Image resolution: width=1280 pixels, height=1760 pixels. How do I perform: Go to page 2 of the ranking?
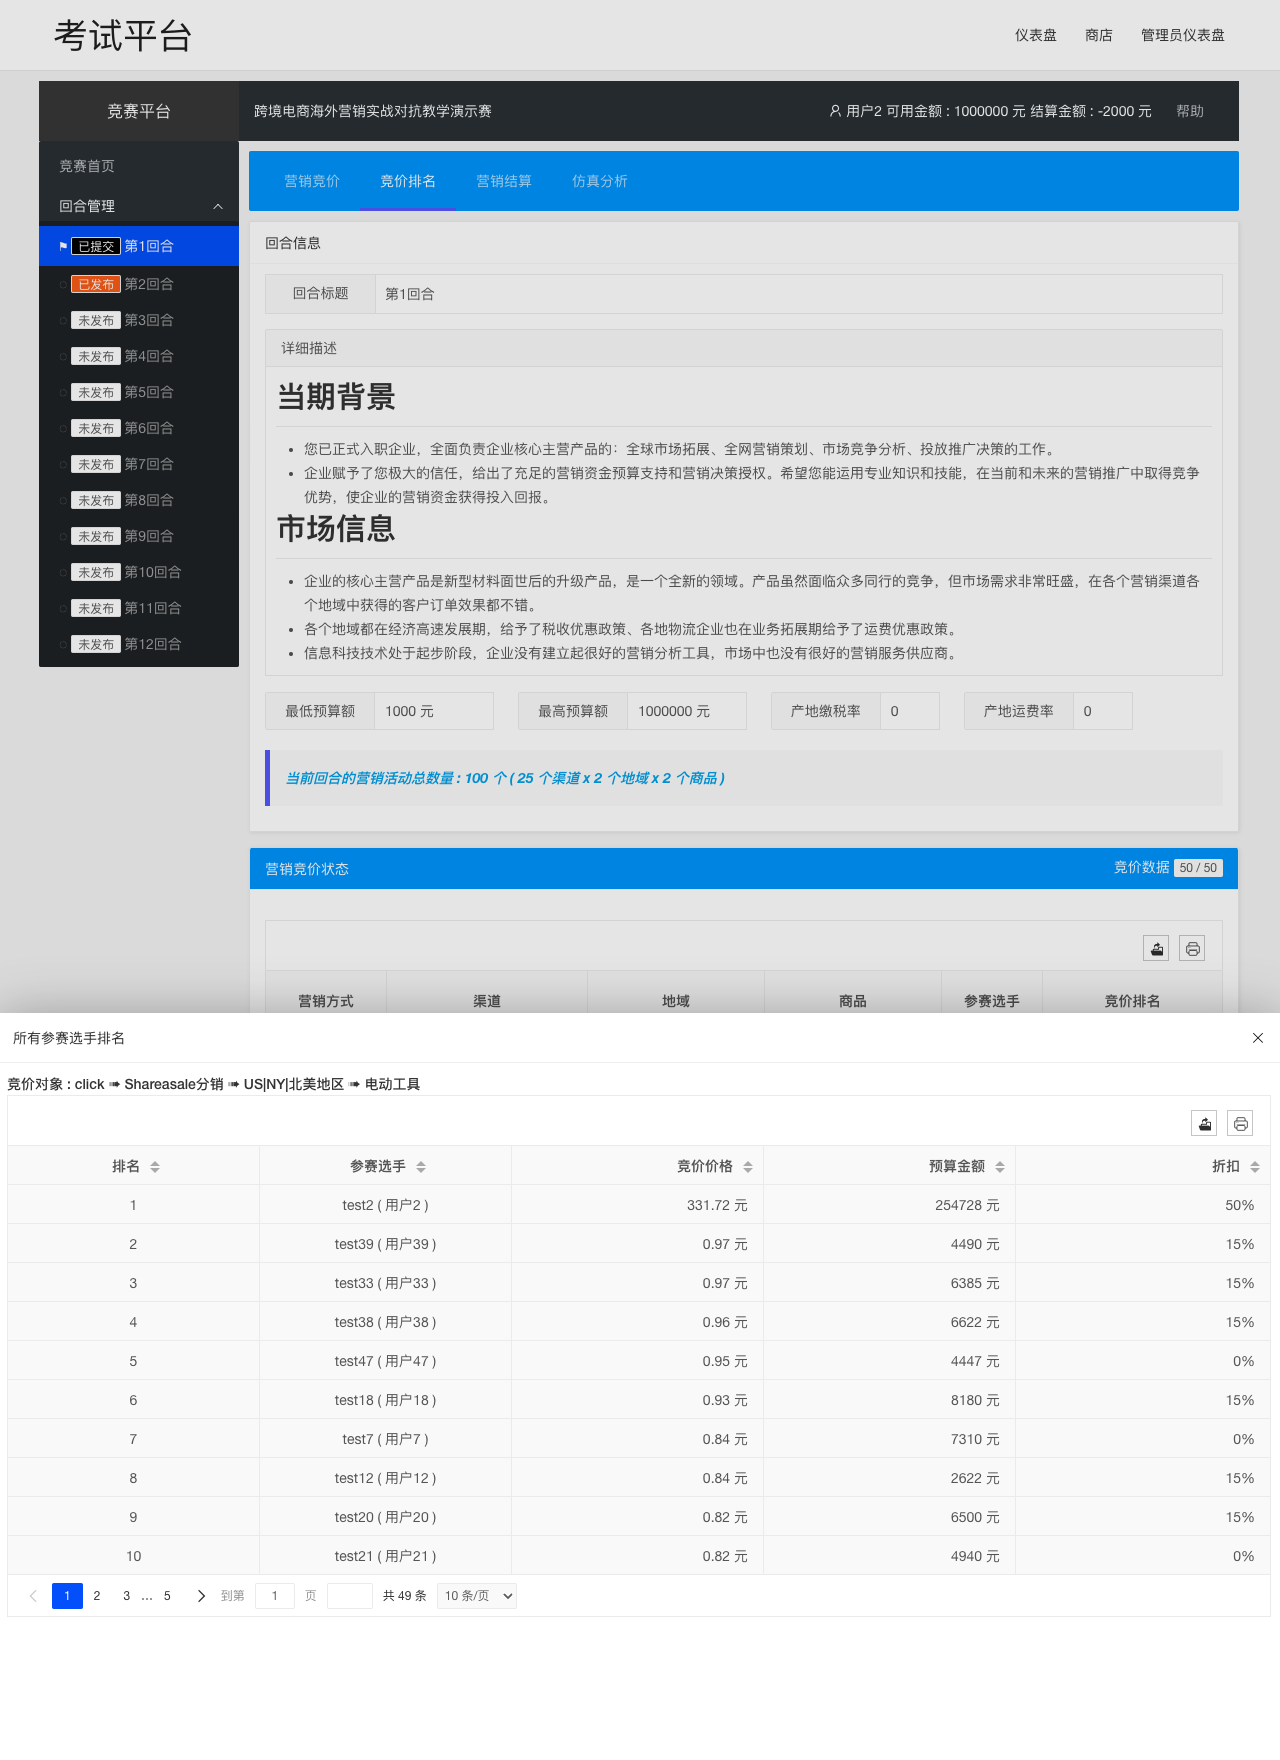click(97, 1596)
